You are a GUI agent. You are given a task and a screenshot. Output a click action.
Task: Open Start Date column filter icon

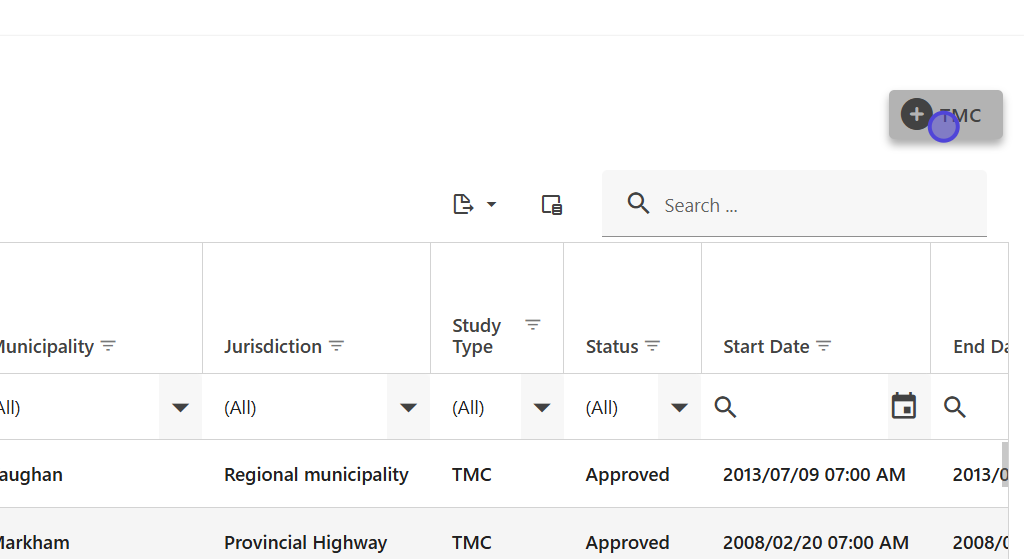click(824, 346)
